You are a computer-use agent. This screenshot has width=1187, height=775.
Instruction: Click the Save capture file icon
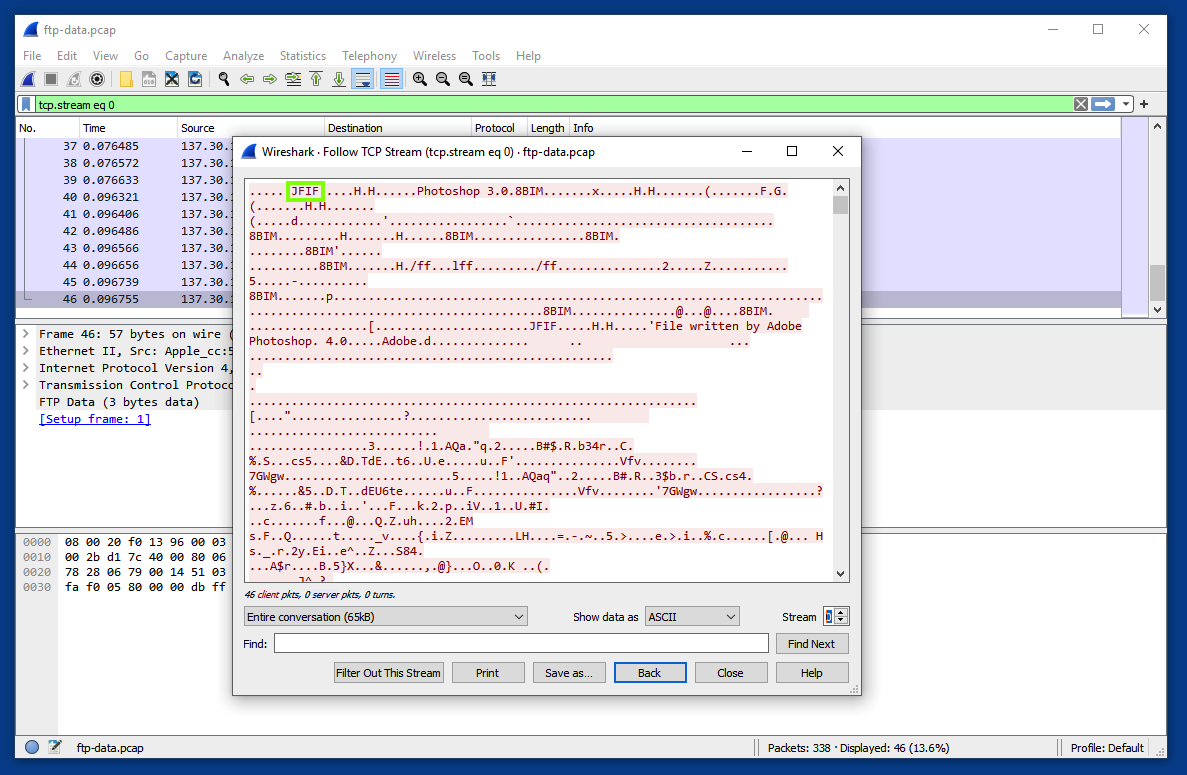click(x=149, y=79)
